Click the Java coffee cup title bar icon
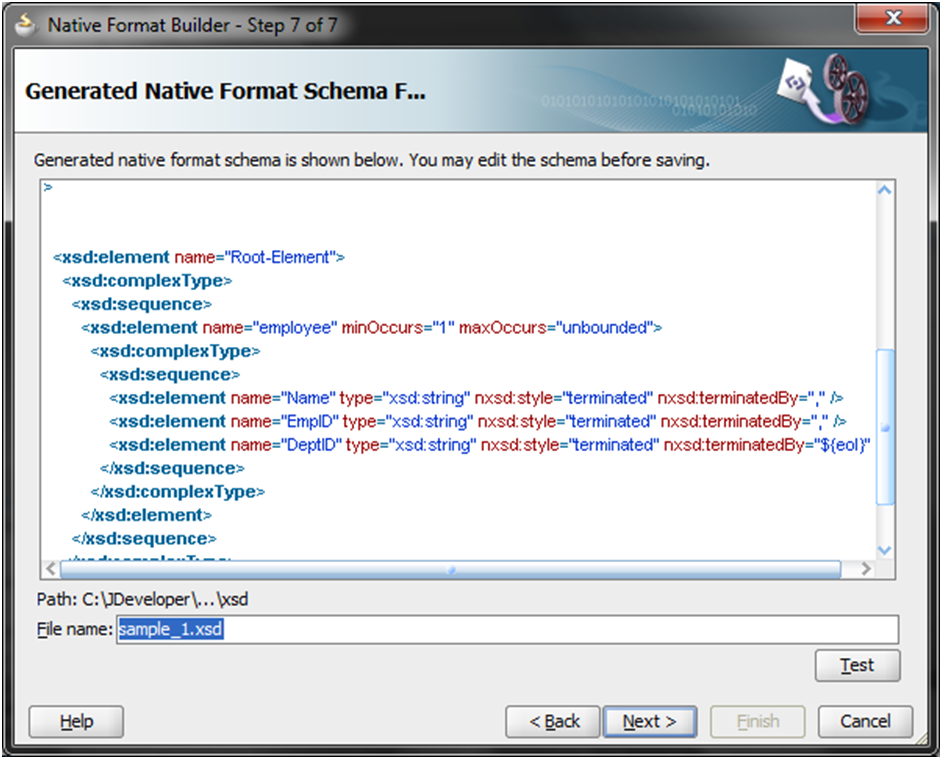The height and width of the screenshot is (759, 942). point(25,22)
